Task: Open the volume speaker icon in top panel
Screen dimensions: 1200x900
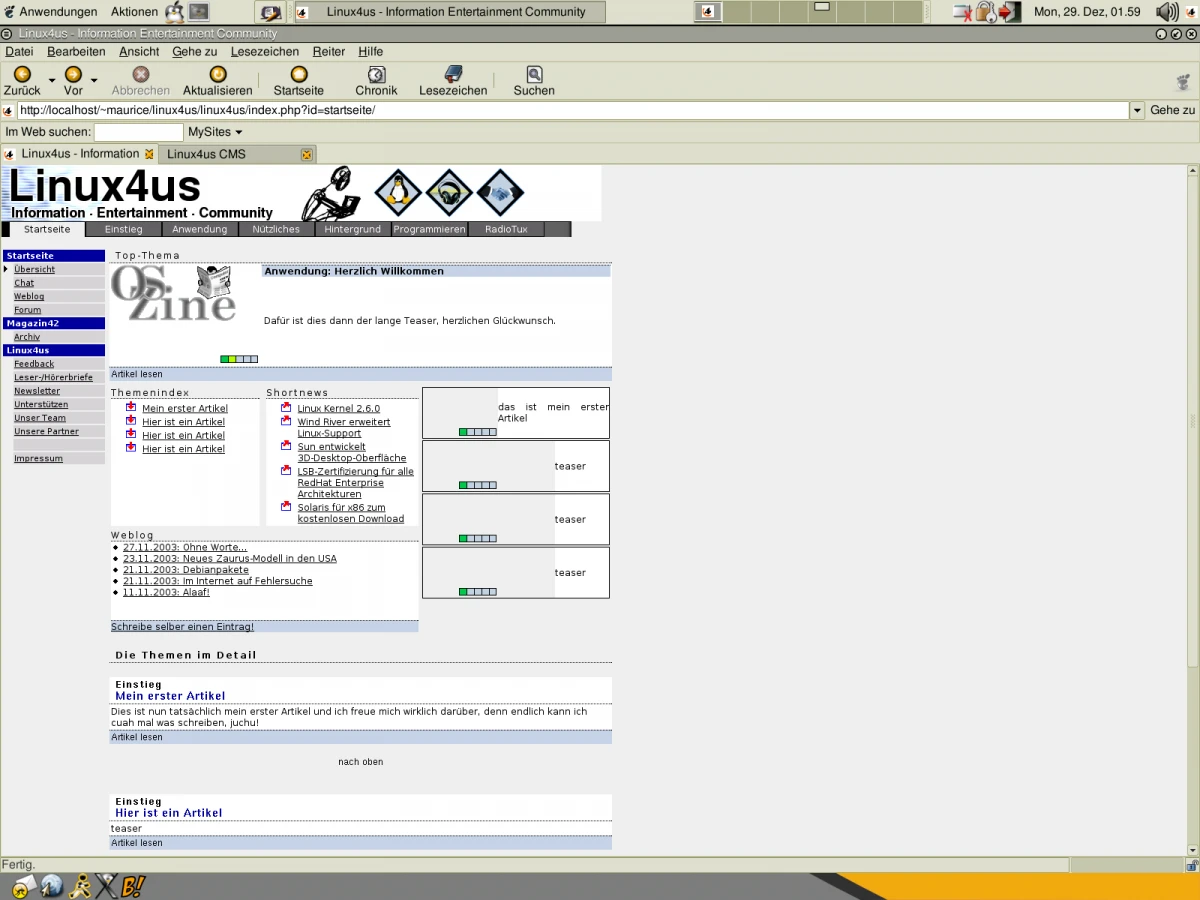Action: (1166, 12)
